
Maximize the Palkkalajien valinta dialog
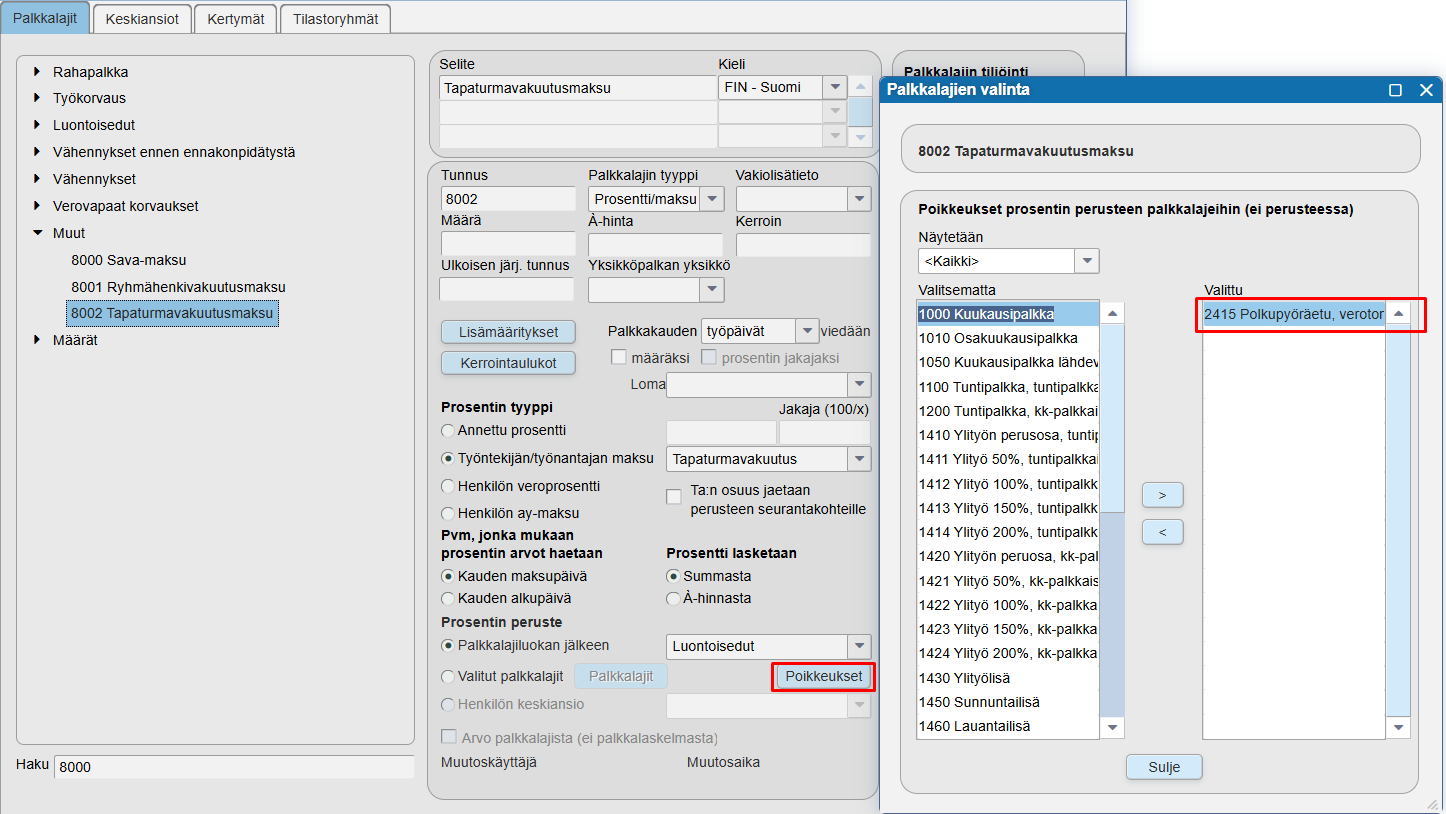pyautogui.click(x=1395, y=90)
